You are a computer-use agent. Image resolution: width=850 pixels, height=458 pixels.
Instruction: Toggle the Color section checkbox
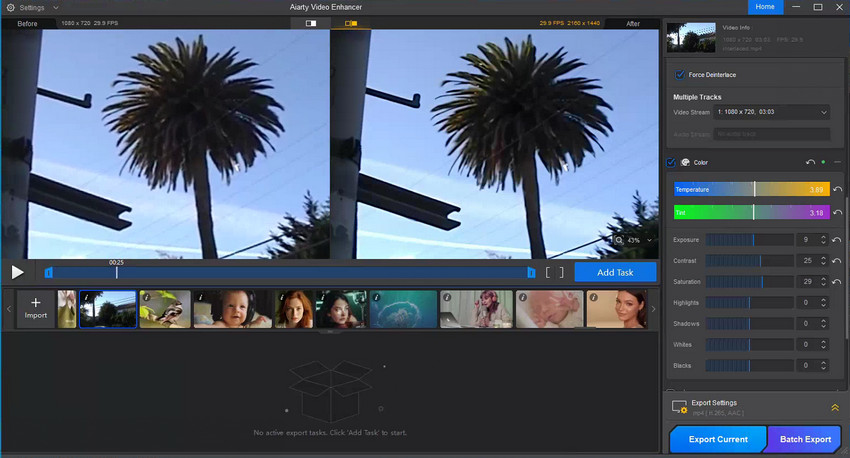671,162
